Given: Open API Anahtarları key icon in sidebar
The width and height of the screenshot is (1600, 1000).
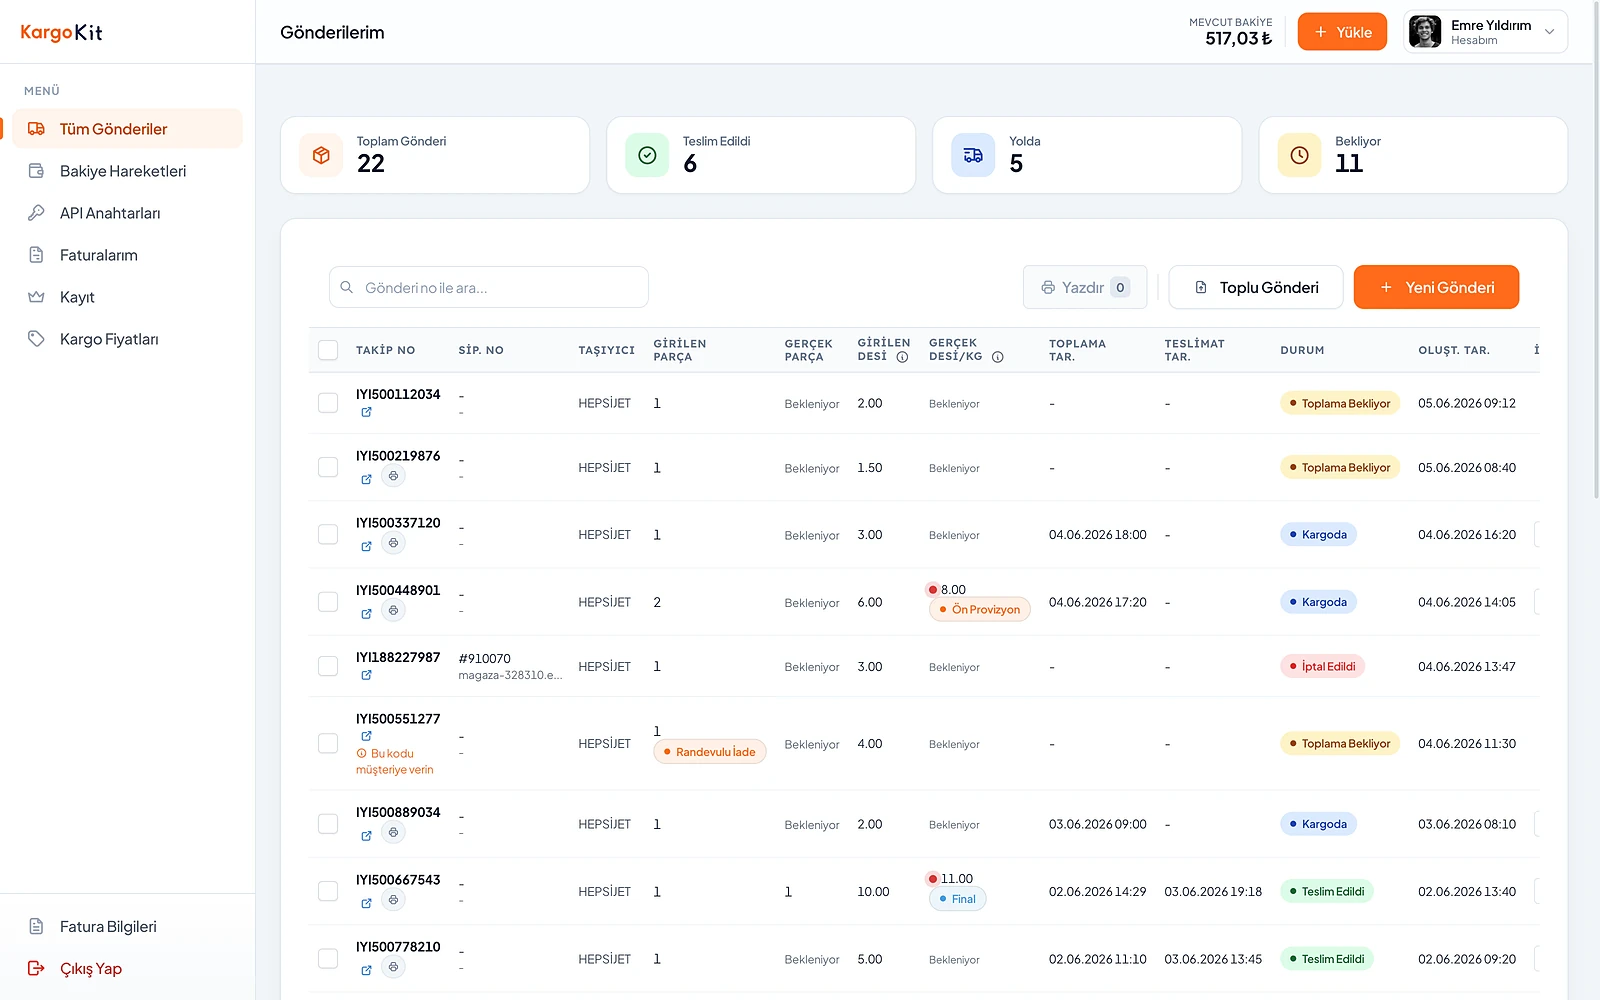Looking at the screenshot, I should tap(36, 213).
